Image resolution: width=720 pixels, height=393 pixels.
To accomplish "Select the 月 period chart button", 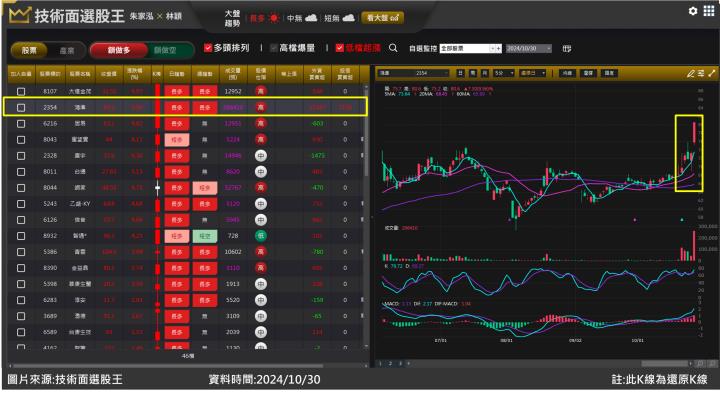I will 484,73.
